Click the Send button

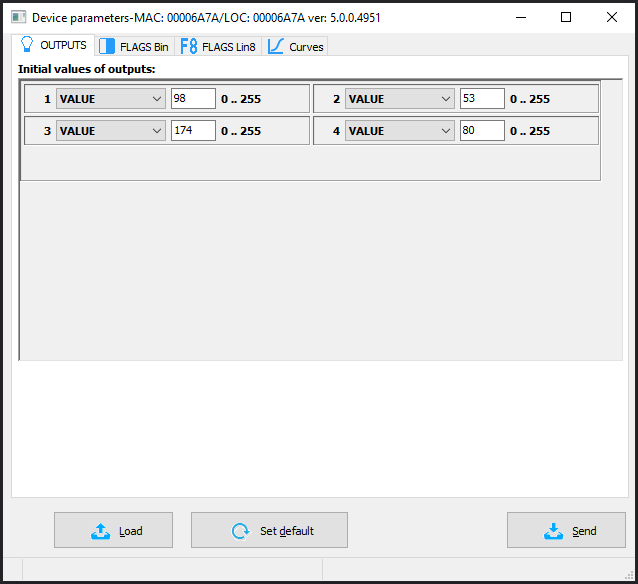[x=566, y=530]
